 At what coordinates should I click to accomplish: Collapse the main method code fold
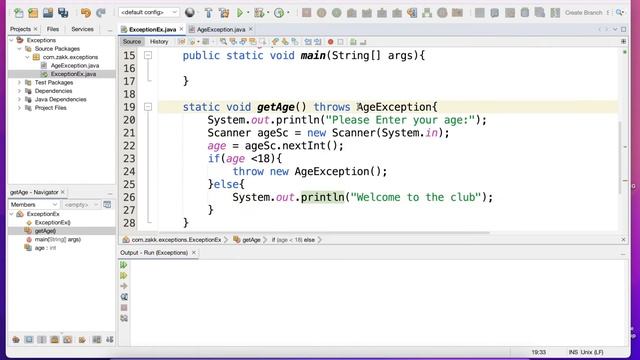click(x=148, y=55)
